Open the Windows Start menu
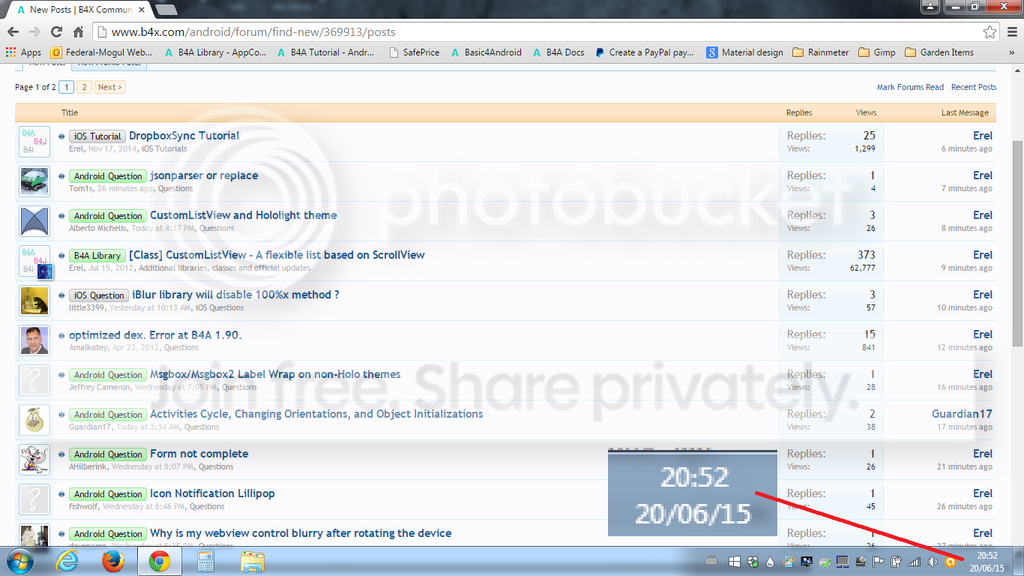The height and width of the screenshot is (576, 1024). pyautogui.click(x=20, y=561)
